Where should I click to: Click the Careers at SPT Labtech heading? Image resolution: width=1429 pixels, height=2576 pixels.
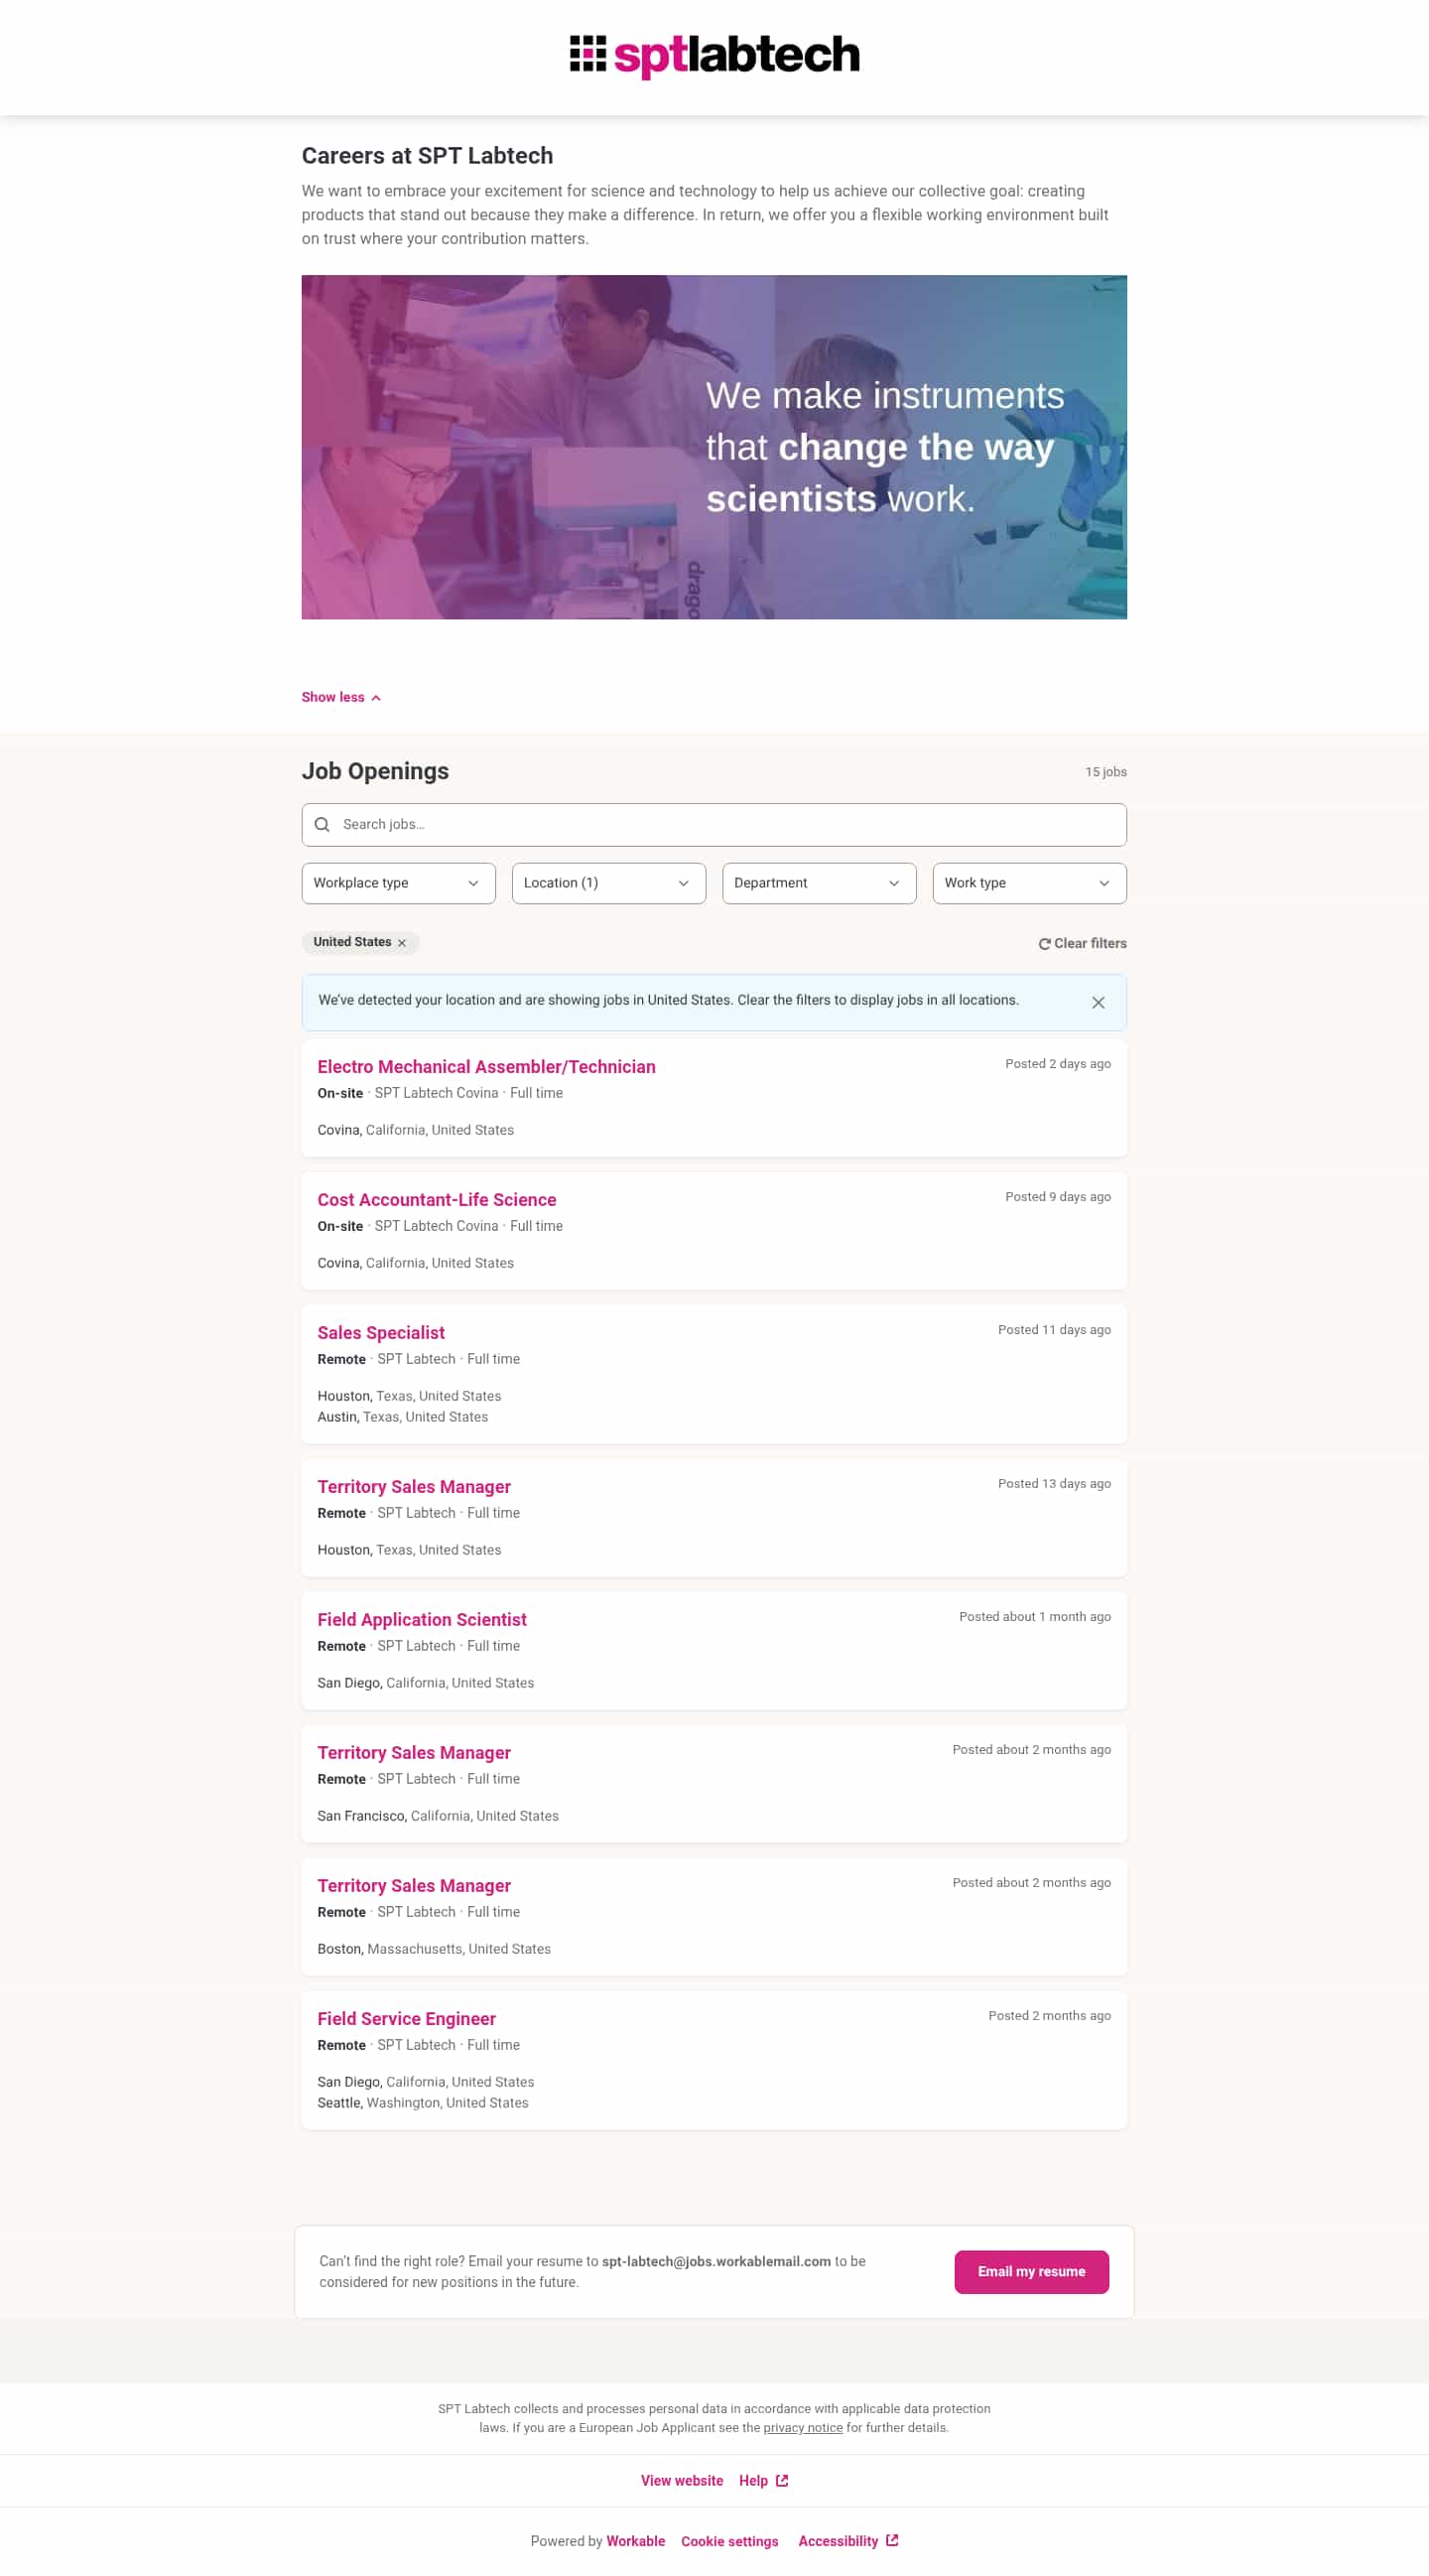(427, 156)
